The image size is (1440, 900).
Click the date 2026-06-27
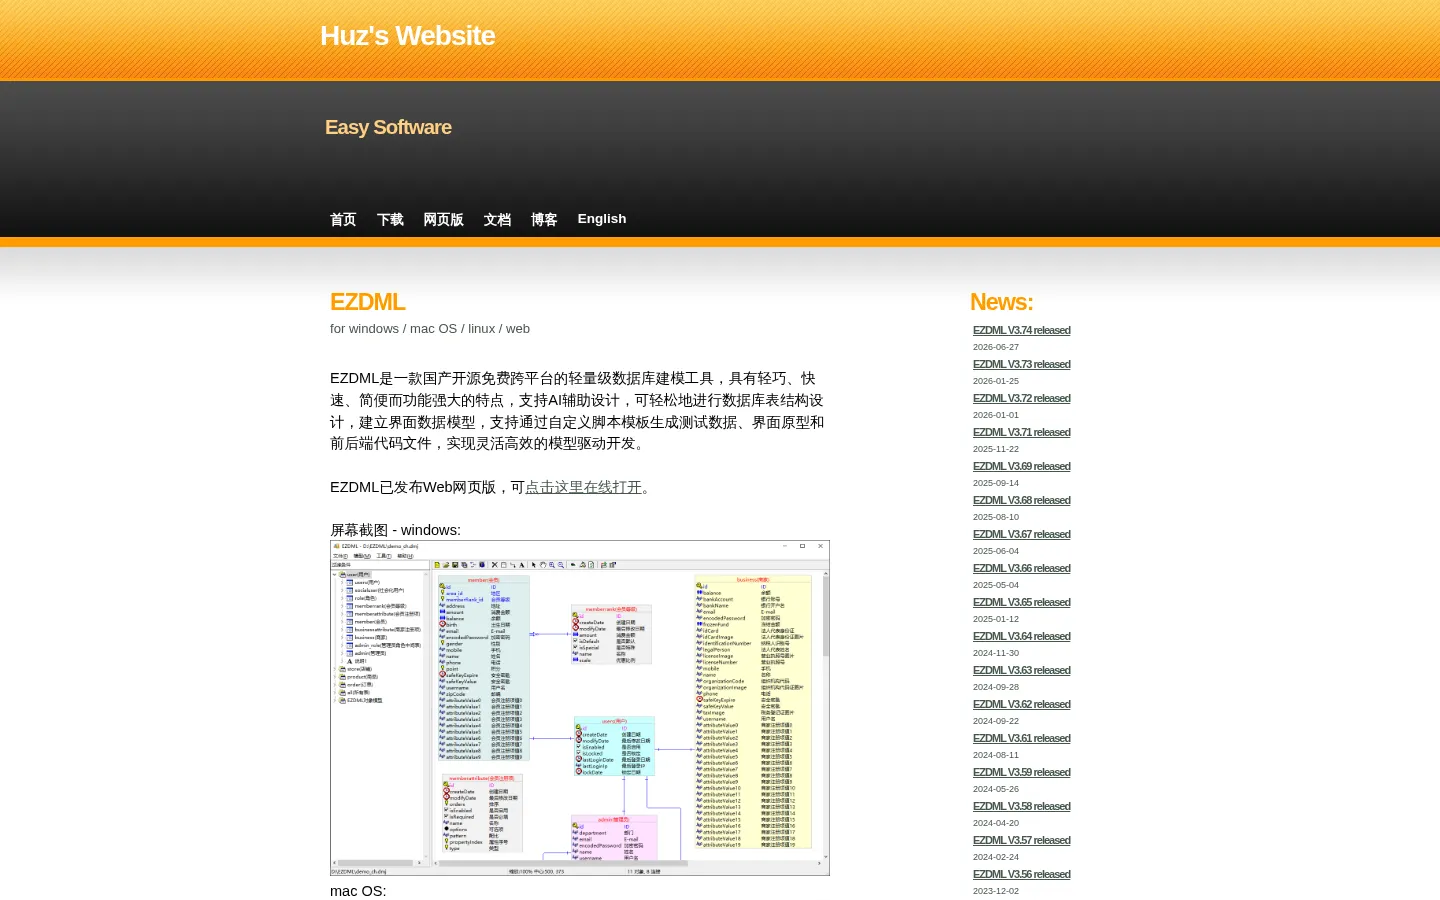[996, 347]
